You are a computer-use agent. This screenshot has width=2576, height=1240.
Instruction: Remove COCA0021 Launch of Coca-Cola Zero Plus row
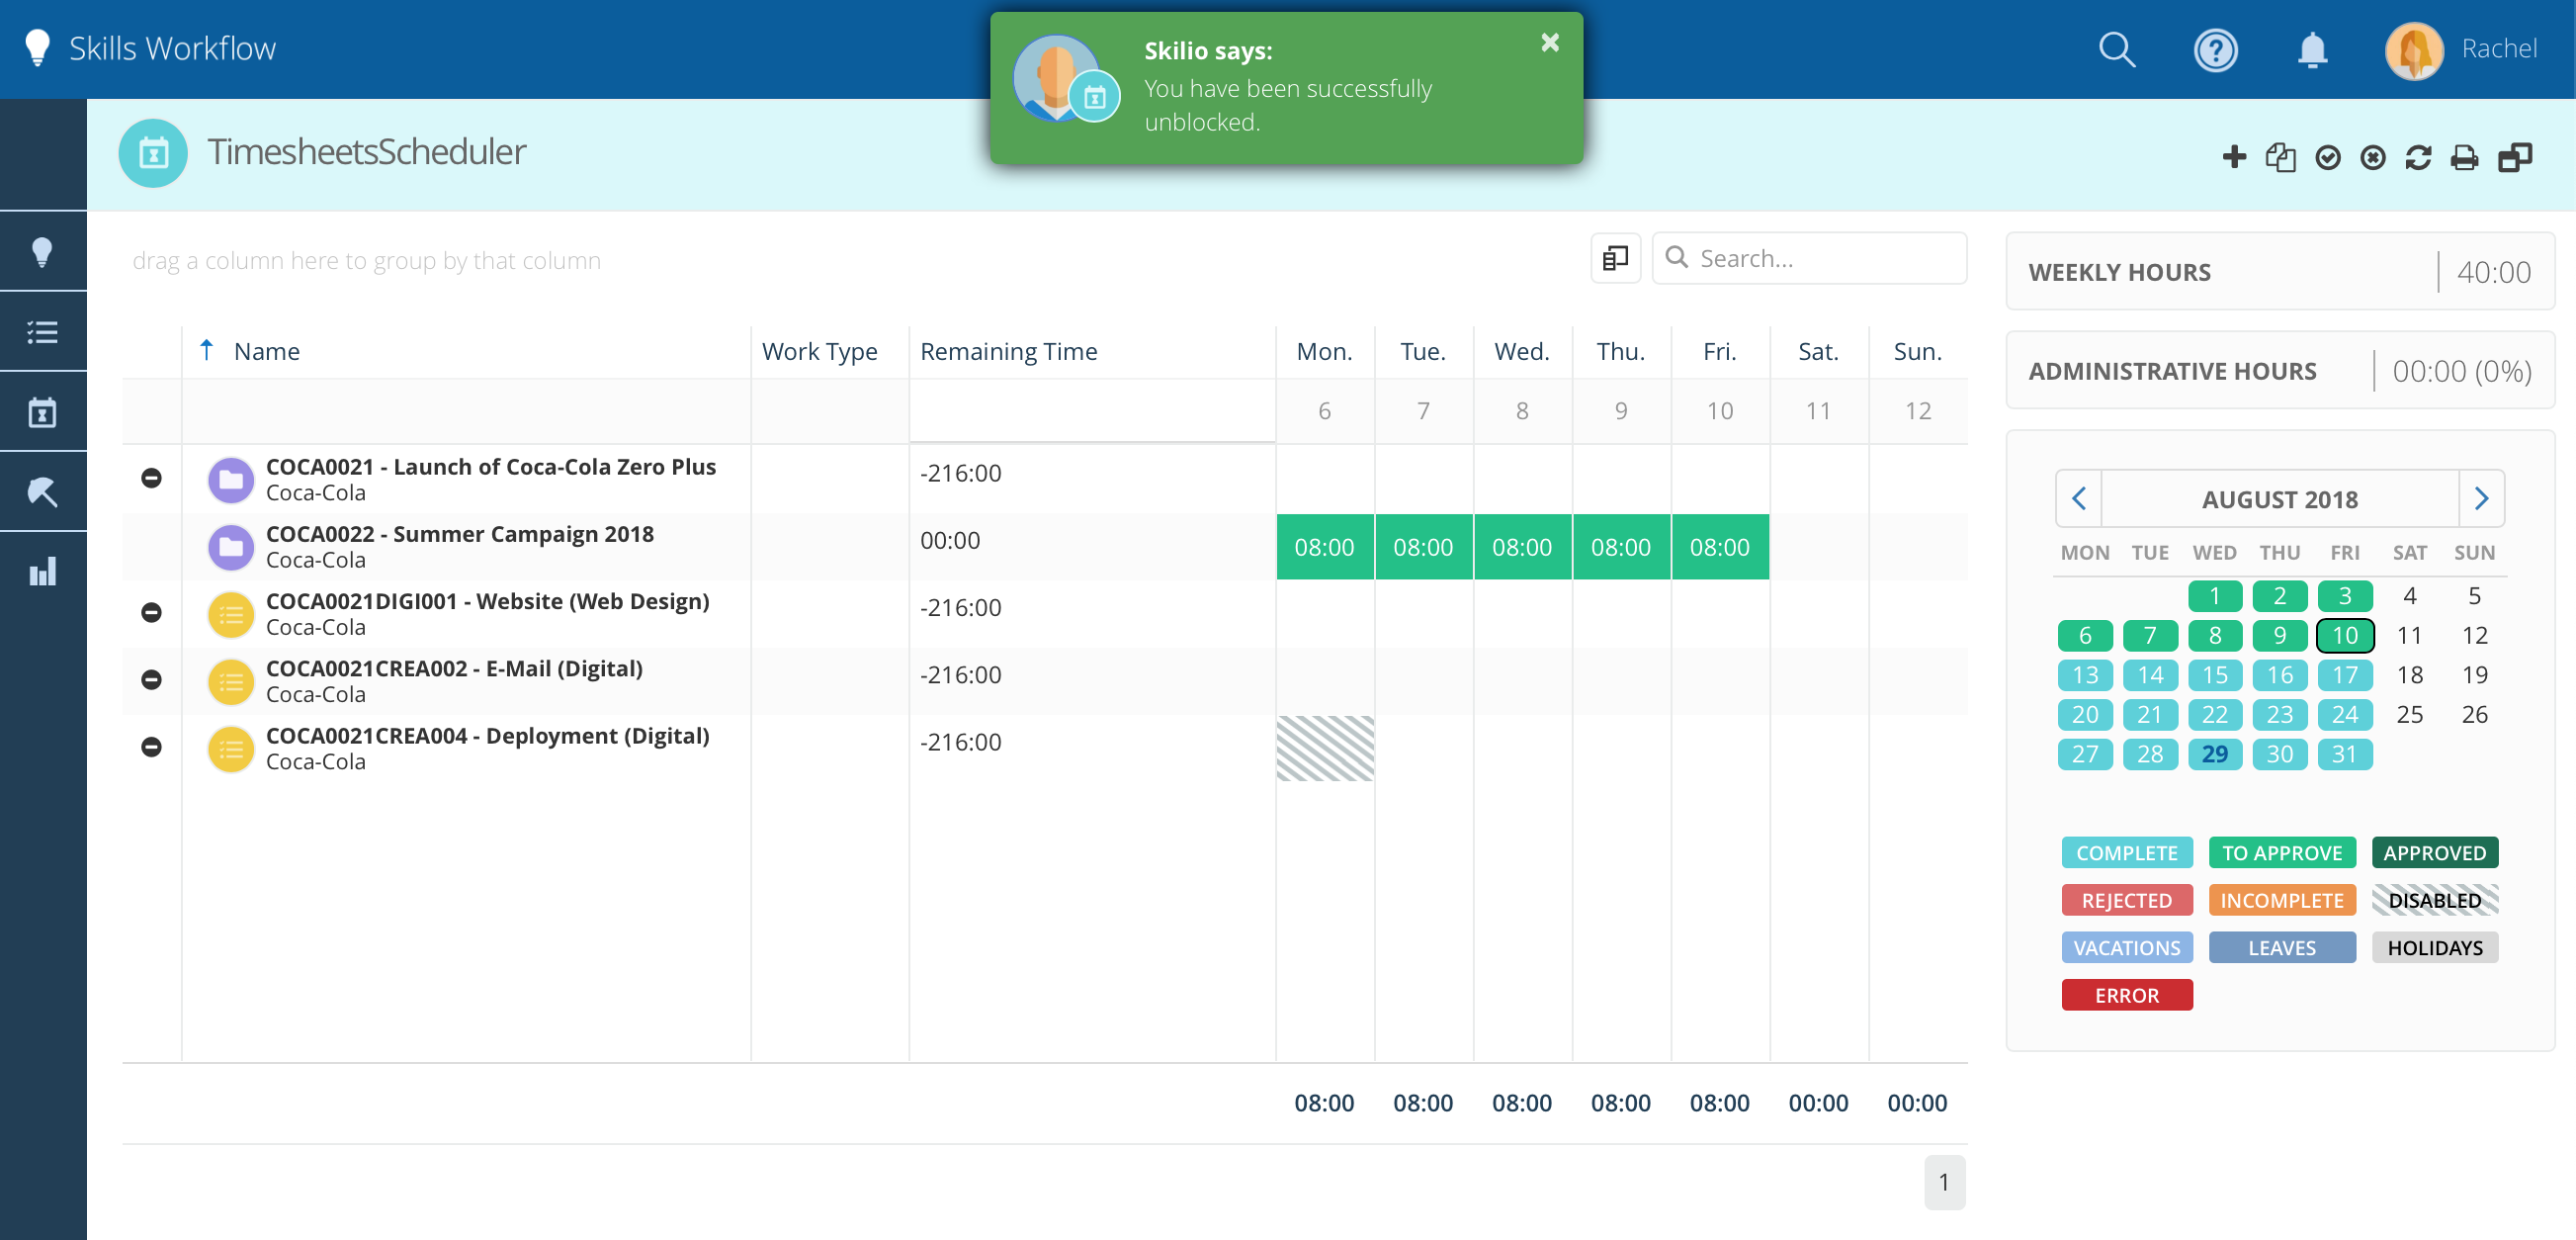click(x=151, y=478)
